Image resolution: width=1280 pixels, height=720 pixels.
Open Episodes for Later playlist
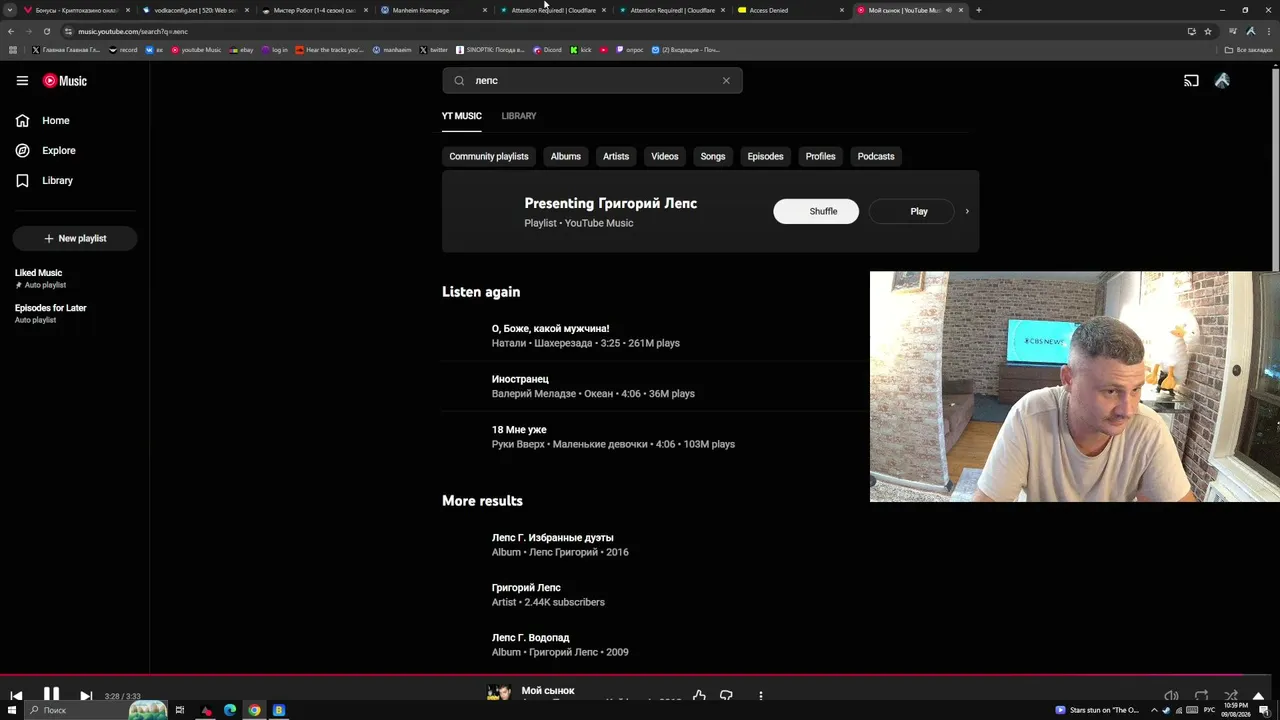pyautogui.click(x=51, y=313)
